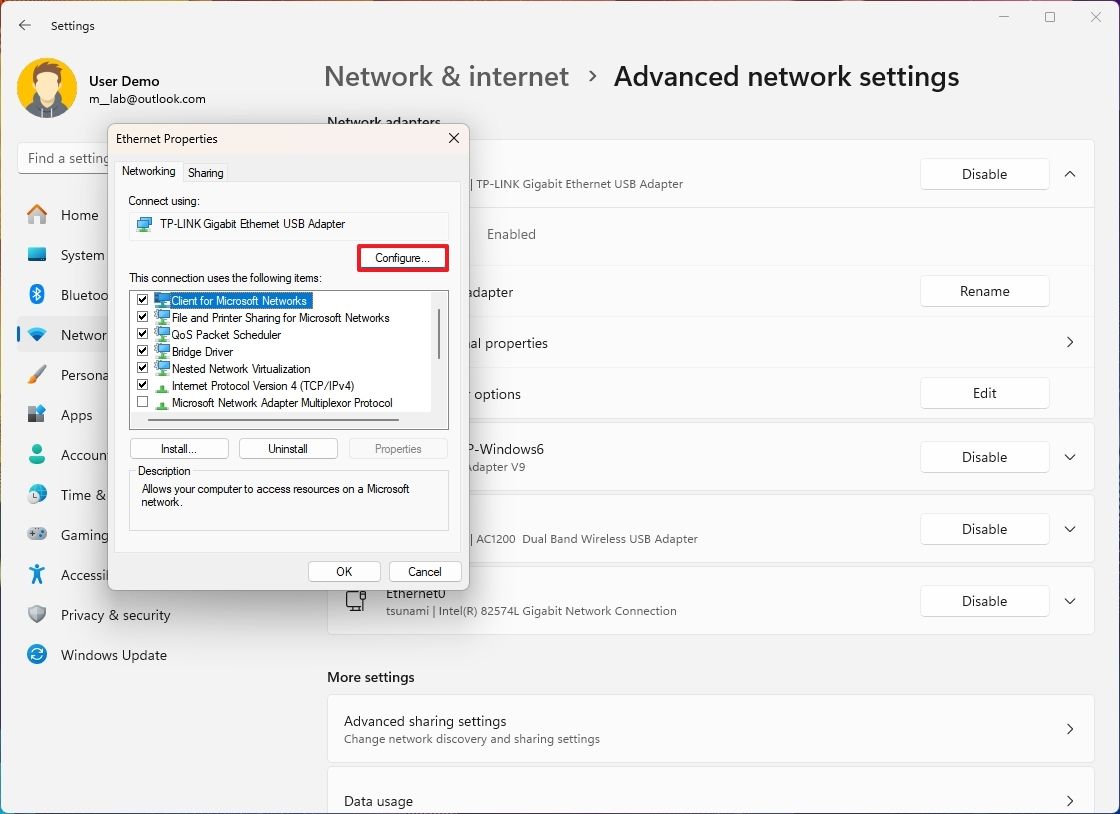Switch to the Sharing tab
Image resolution: width=1120 pixels, height=814 pixels.
pos(205,172)
